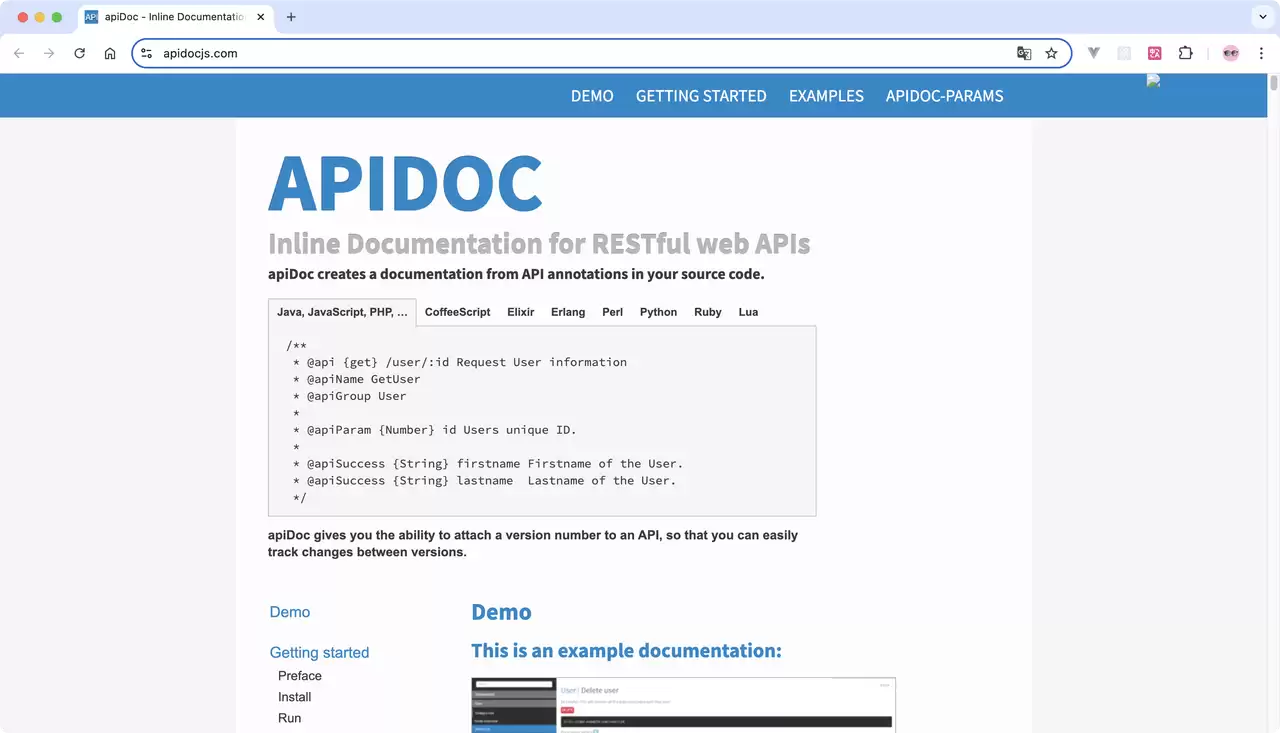The height and width of the screenshot is (733, 1280).
Task: Click the profile avatar icon
Action: [x=1231, y=53]
